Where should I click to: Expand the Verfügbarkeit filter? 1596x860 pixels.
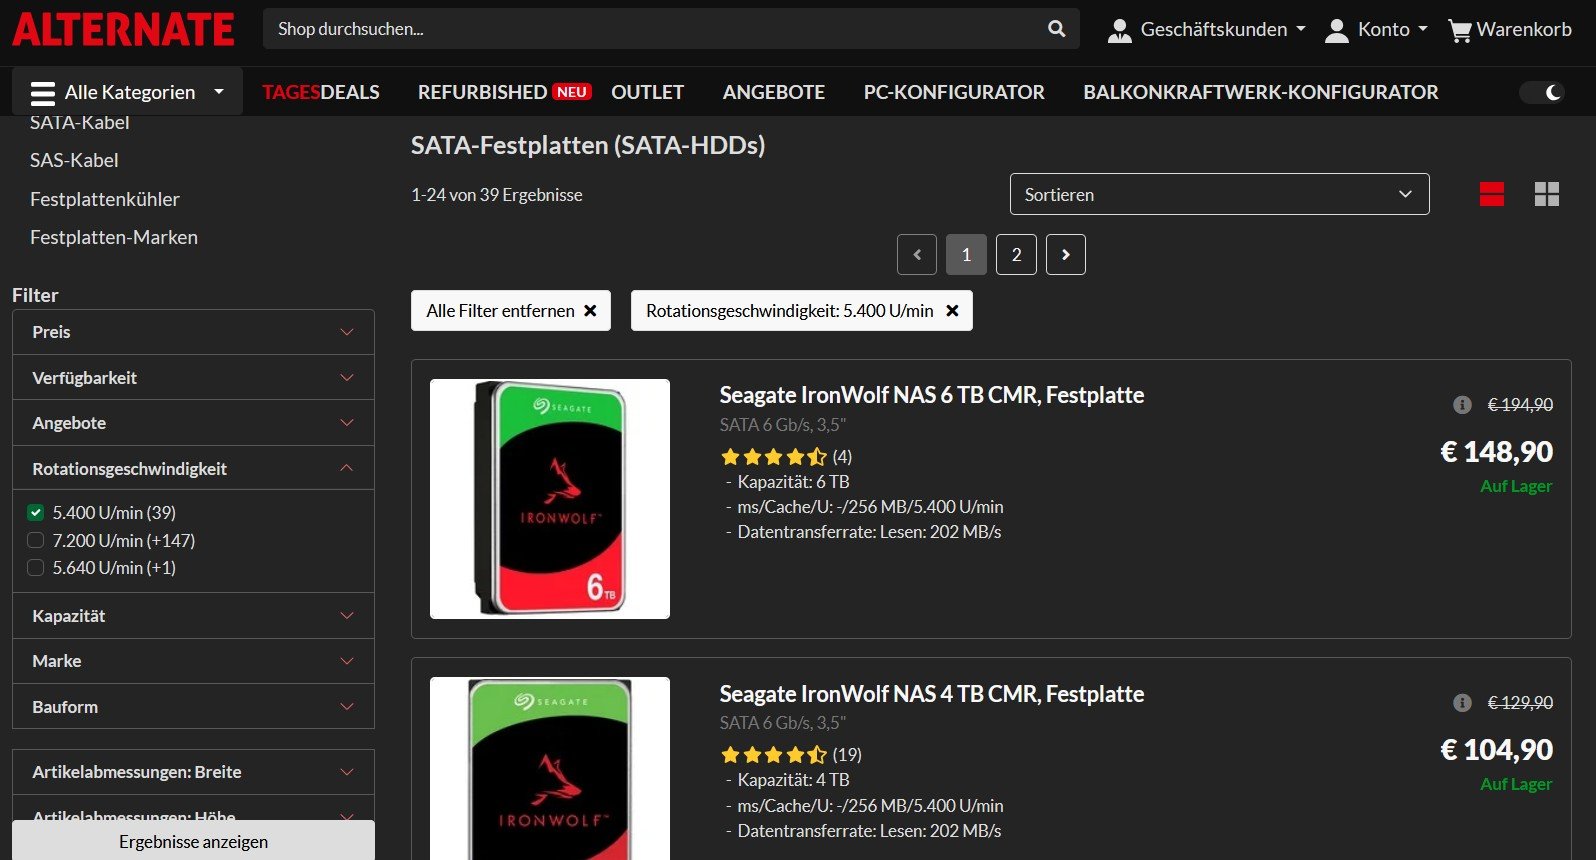(x=193, y=378)
